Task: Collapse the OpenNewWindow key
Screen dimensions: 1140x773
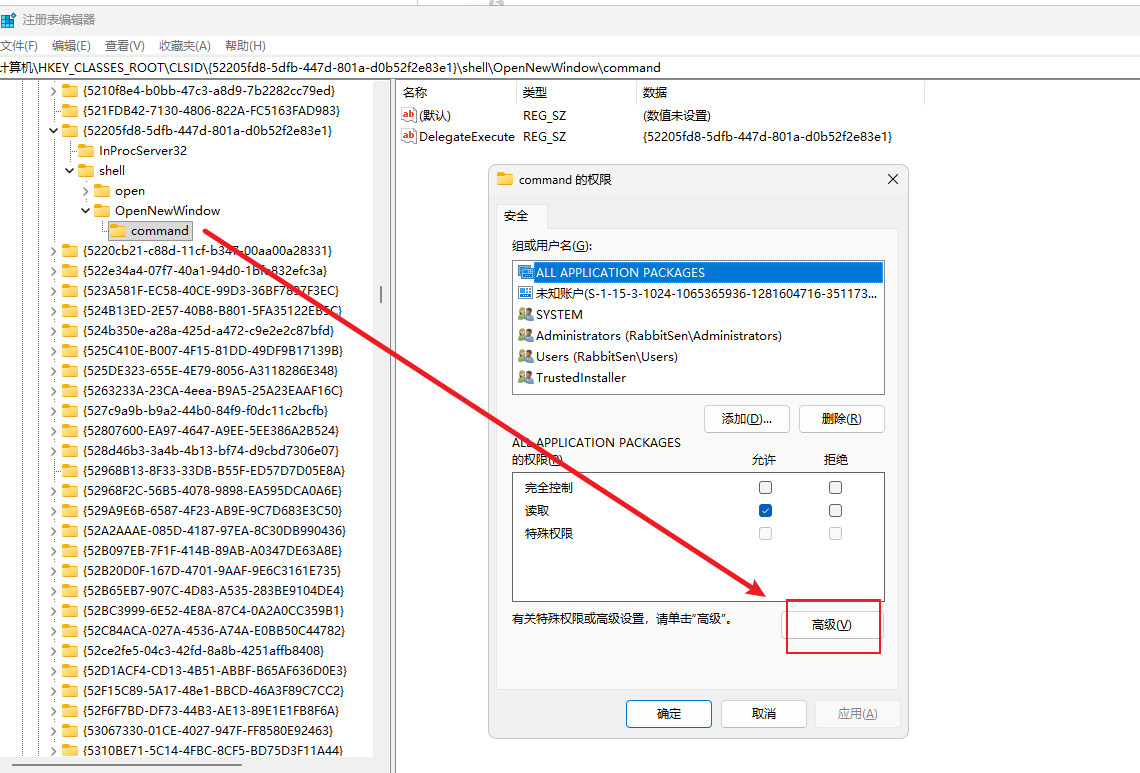Action: click(x=85, y=211)
